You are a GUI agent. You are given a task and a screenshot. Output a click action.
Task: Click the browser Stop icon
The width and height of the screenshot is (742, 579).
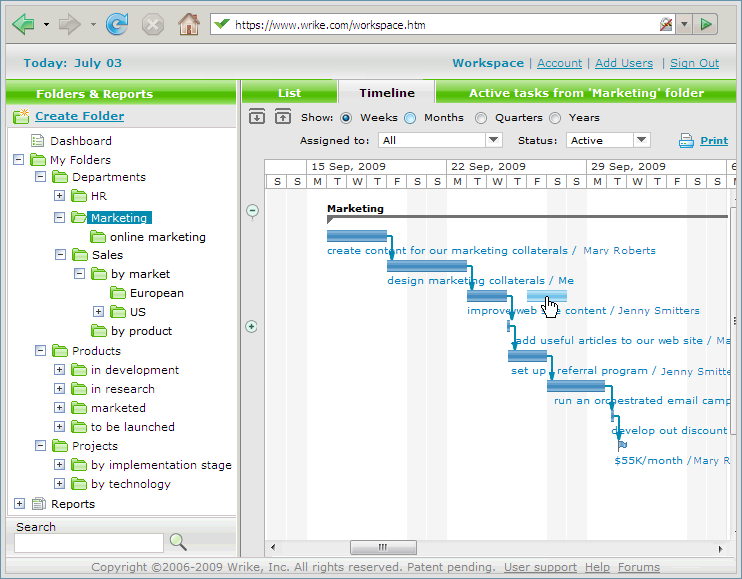point(152,24)
